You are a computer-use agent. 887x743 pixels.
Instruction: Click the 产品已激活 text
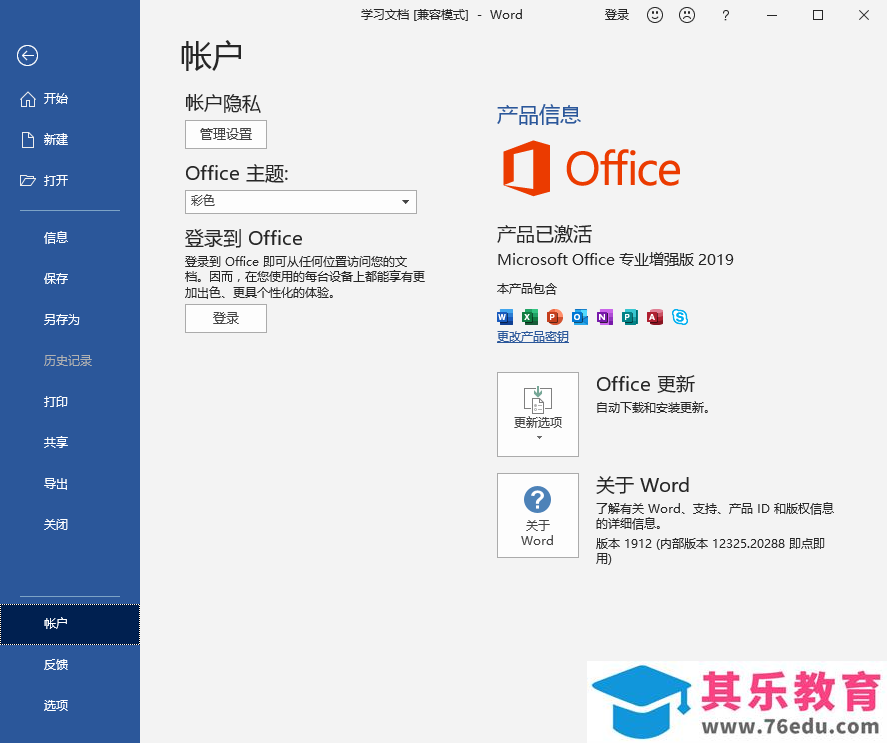click(544, 234)
